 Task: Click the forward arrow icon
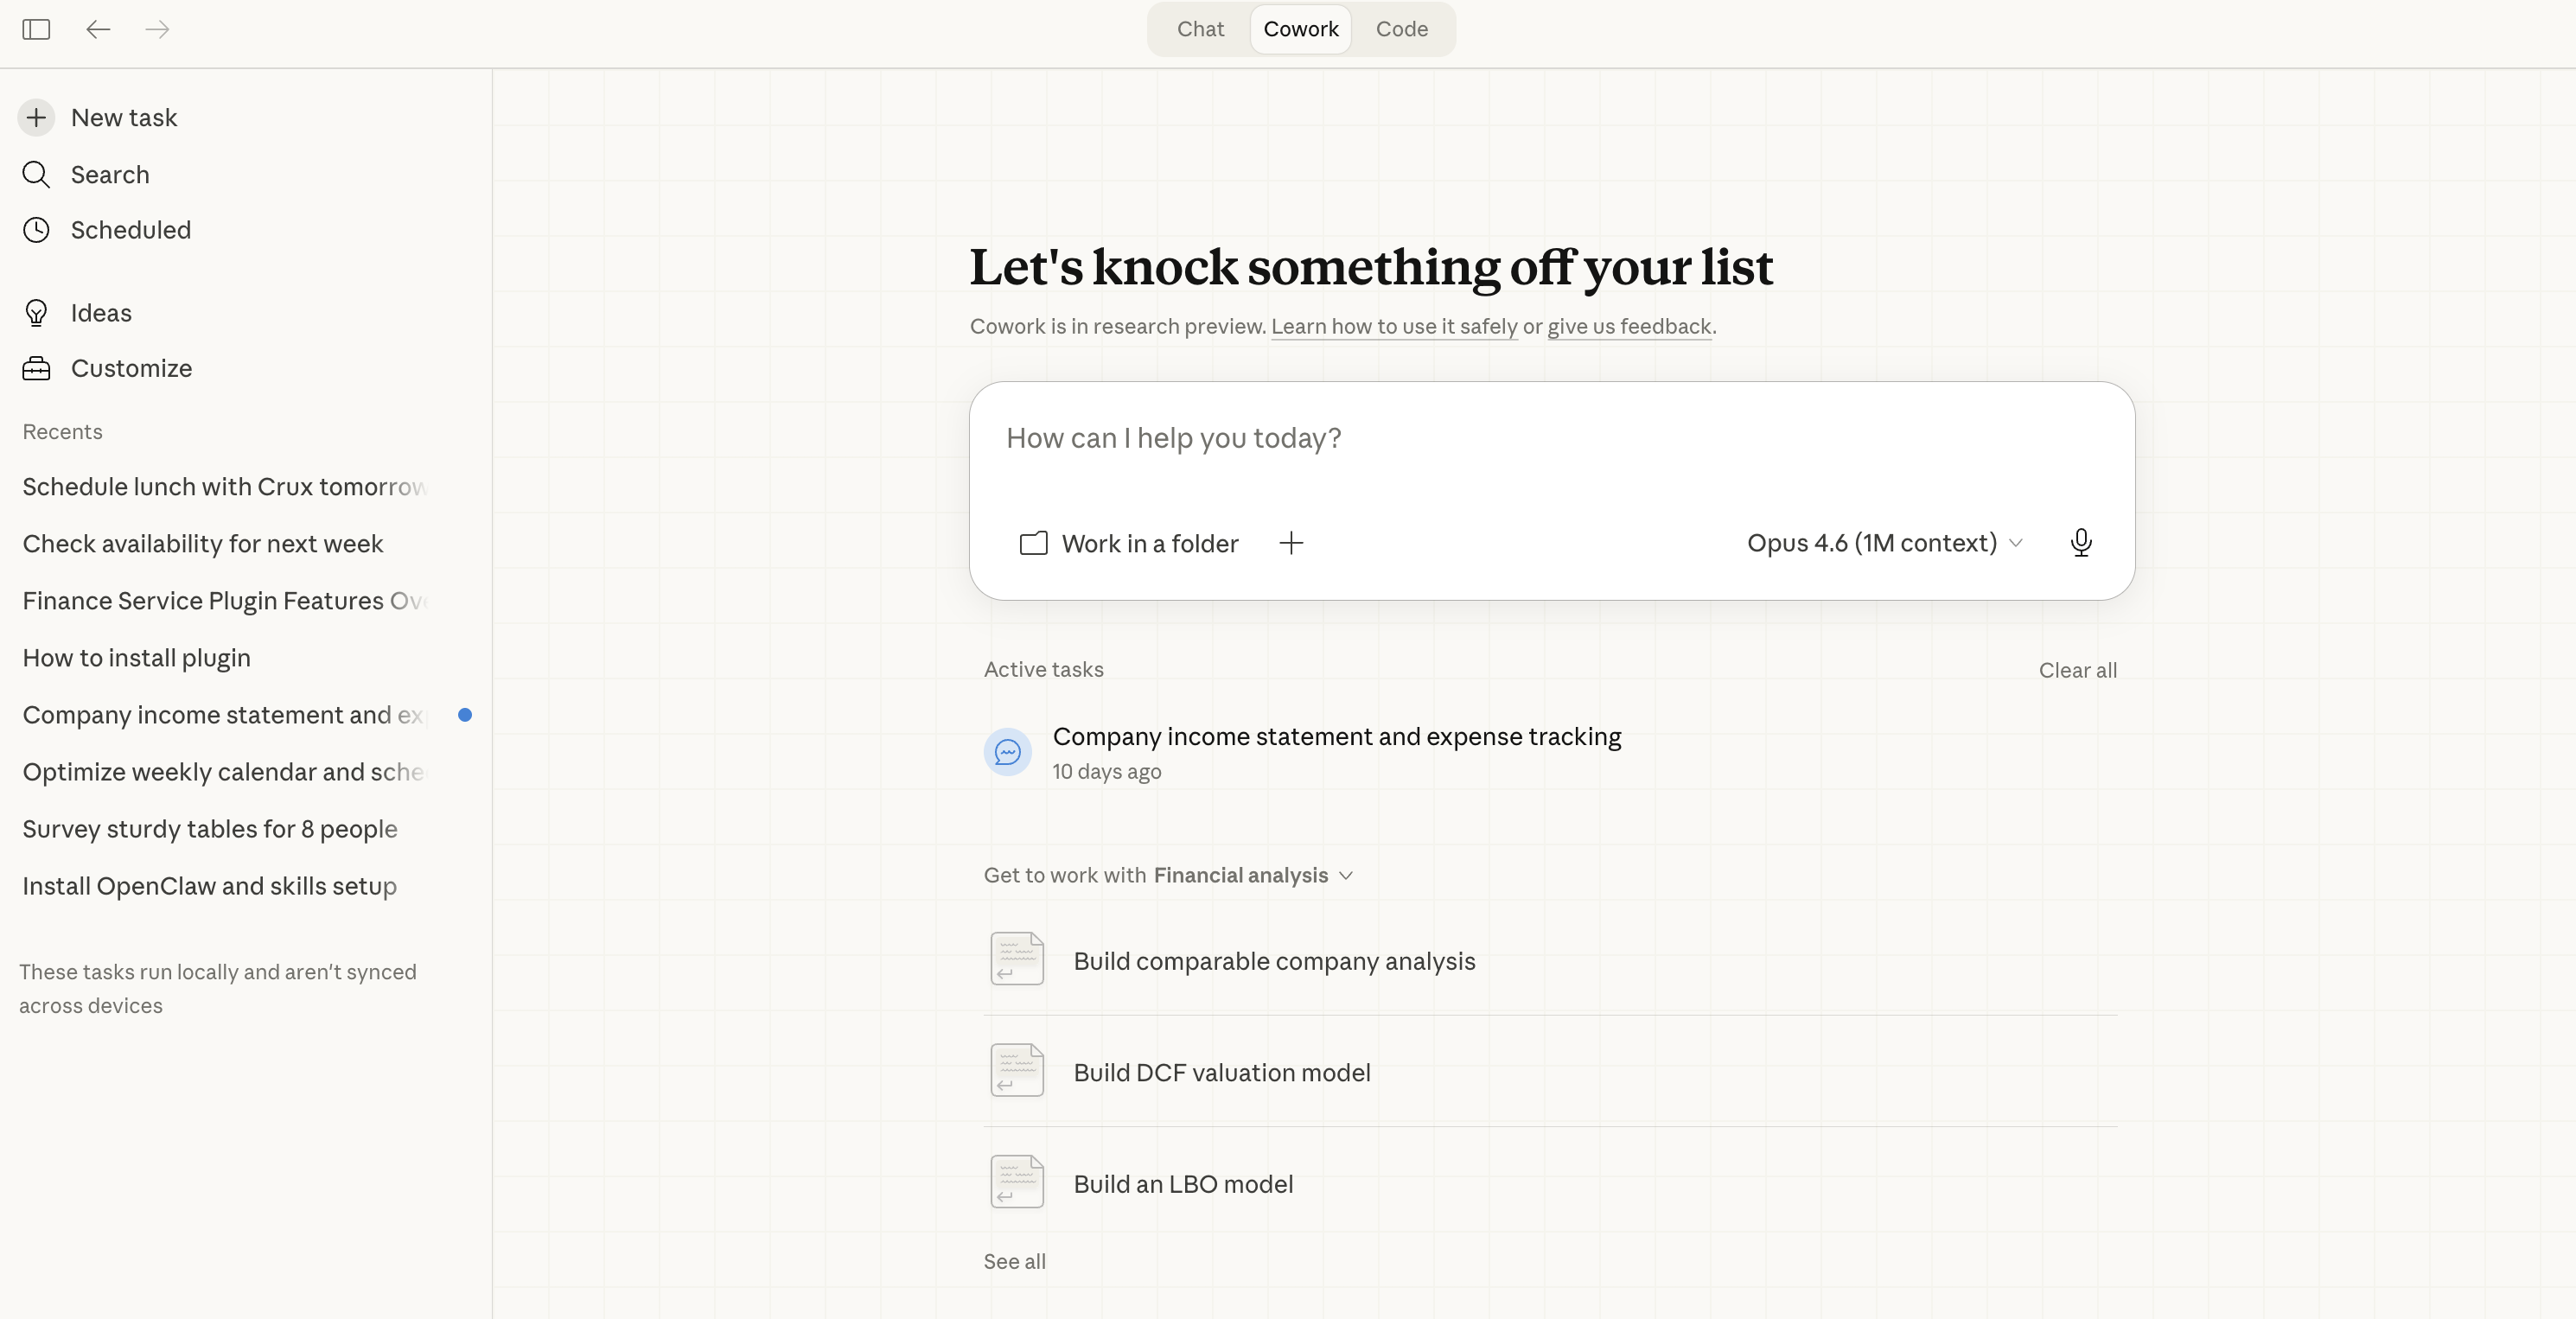pyautogui.click(x=157, y=29)
